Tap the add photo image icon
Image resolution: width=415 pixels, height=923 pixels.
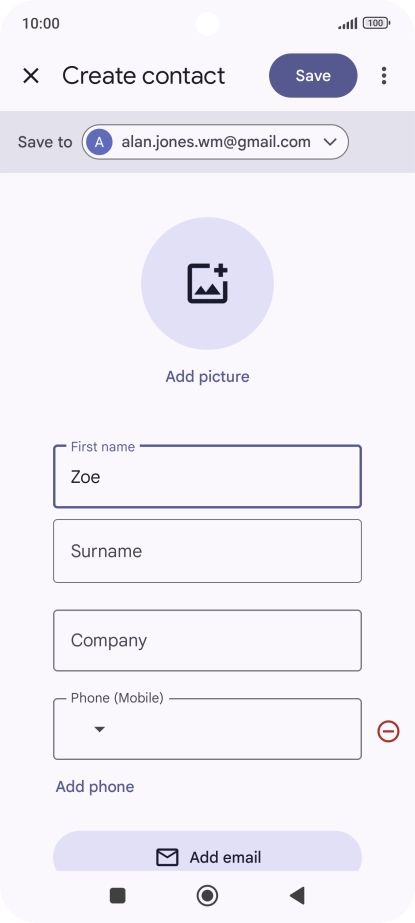[x=208, y=284]
